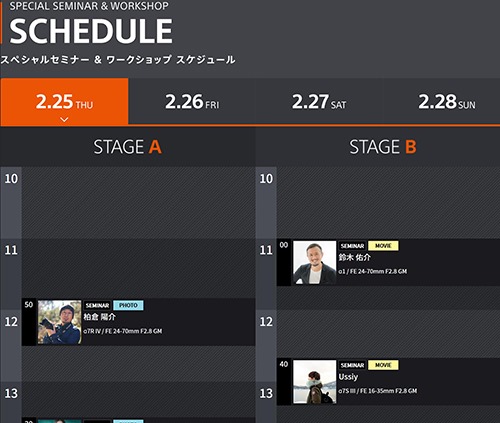Viewport: 500px width, 423px height.
Task: Select the 2.25 THU date tab
Action: 64,101
